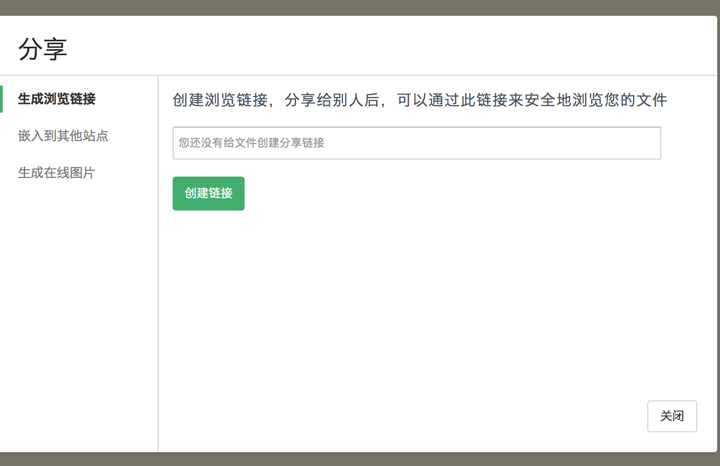This screenshot has width=720, height=466.
Task: Switch to 生成在线图片 tab
Action: point(56,173)
